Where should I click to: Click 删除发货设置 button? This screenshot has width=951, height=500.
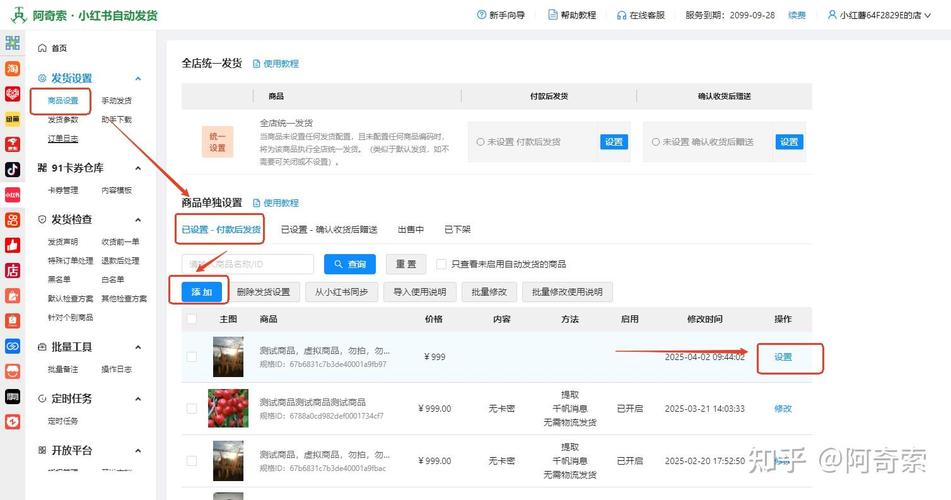tap(263, 292)
